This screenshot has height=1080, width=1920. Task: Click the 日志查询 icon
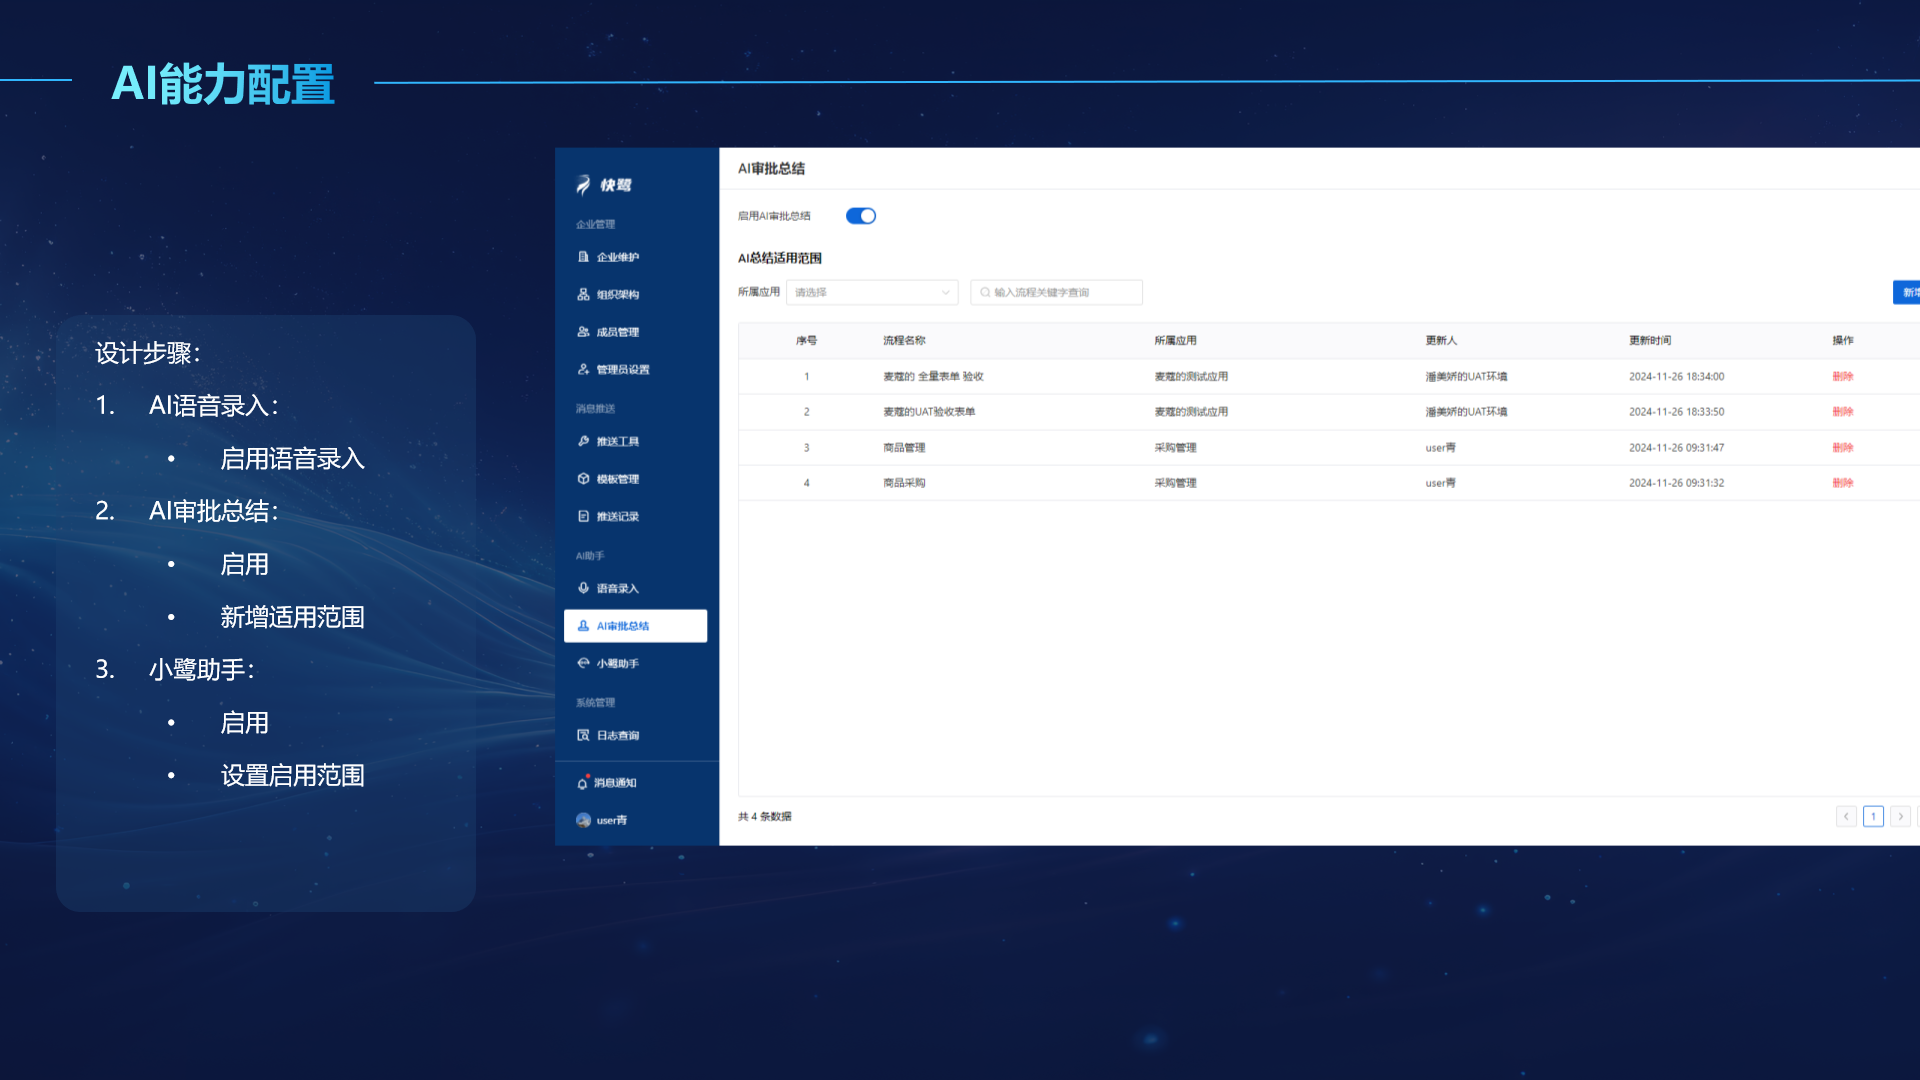point(583,735)
